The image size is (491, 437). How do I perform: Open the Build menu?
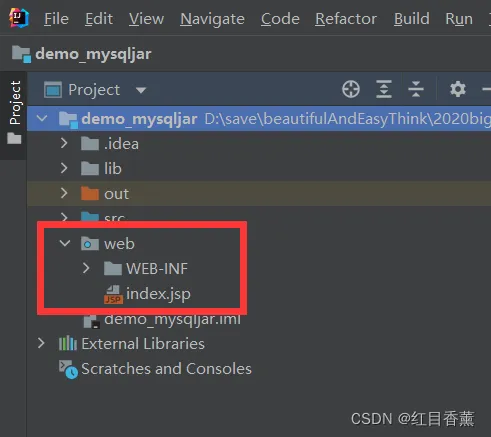point(412,19)
